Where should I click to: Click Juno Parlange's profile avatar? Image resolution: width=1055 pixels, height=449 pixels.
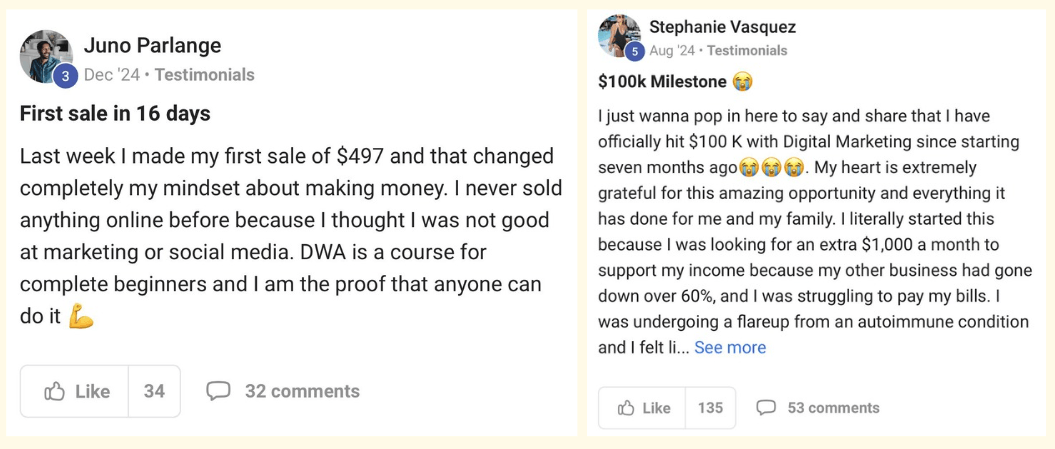click(x=46, y=56)
